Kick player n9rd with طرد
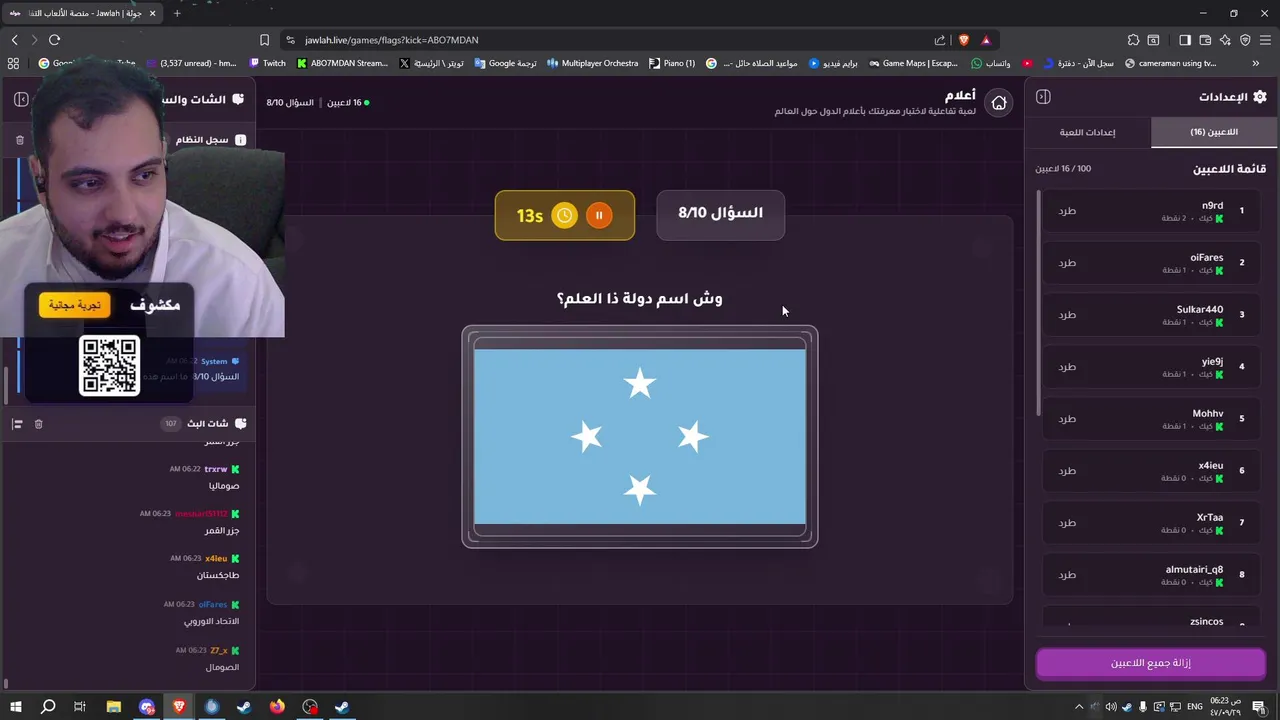 pos(1067,211)
